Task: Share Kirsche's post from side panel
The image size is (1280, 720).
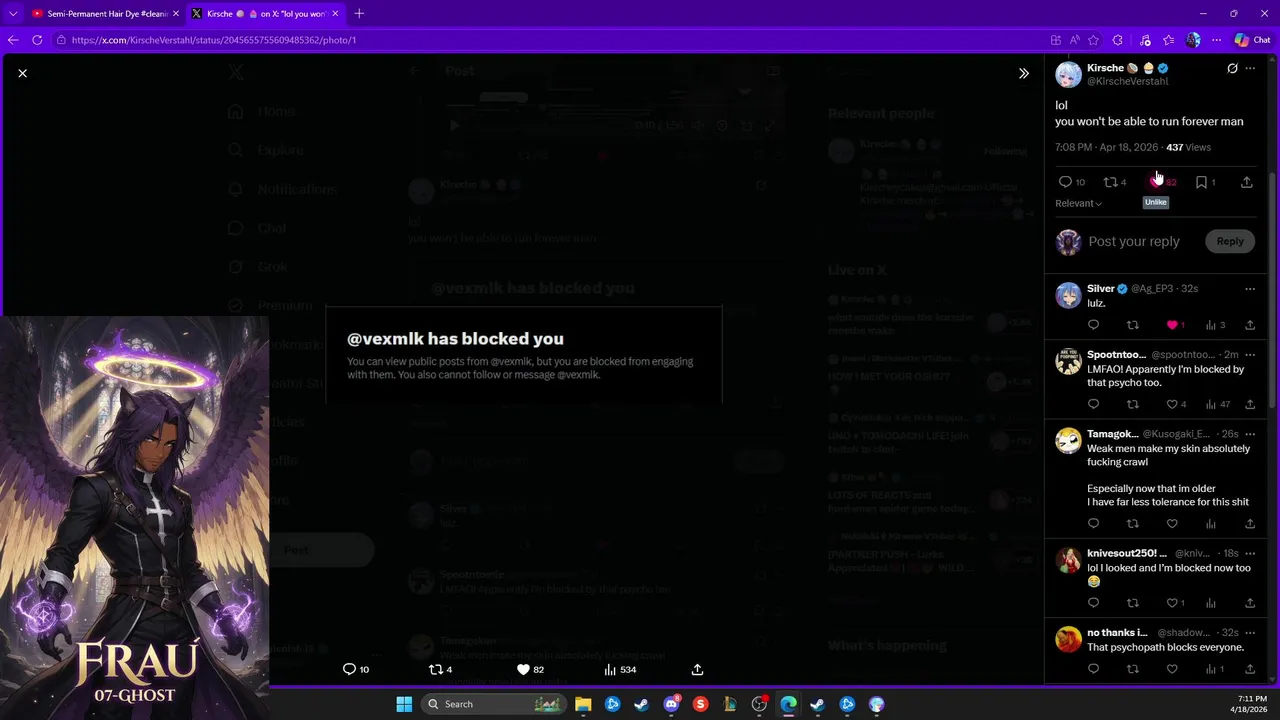Action: pos(1246,182)
